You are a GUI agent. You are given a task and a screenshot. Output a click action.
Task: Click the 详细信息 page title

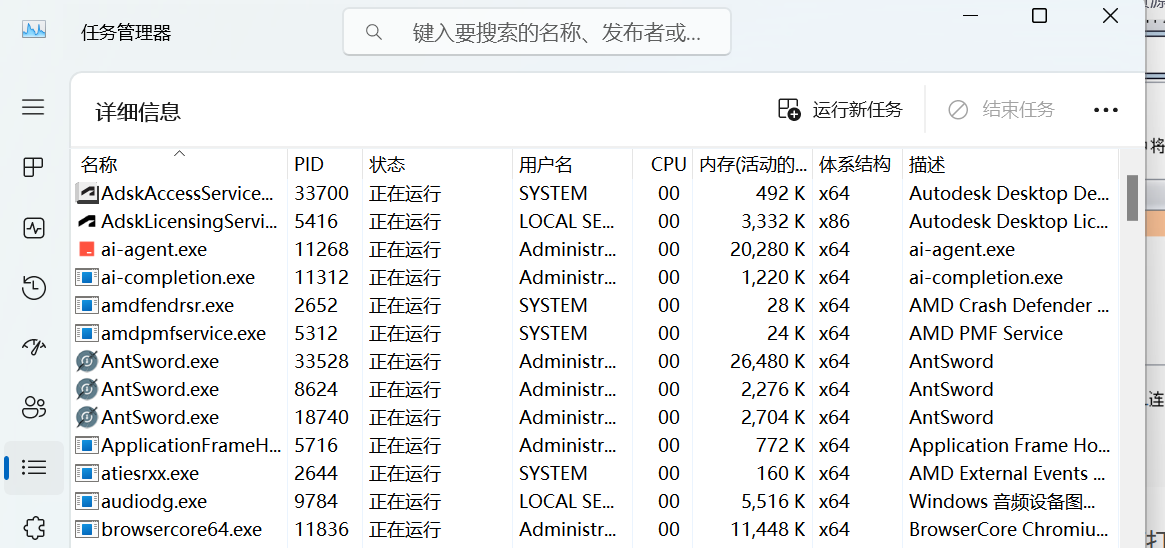coord(138,111)
